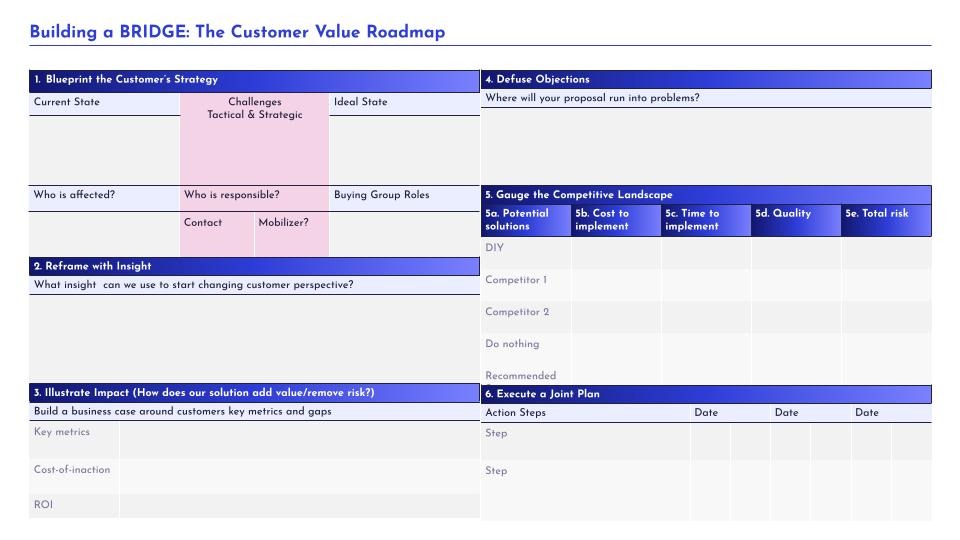Click the 'Recommended' row label

pyautogui.click(x=521, y=376)
